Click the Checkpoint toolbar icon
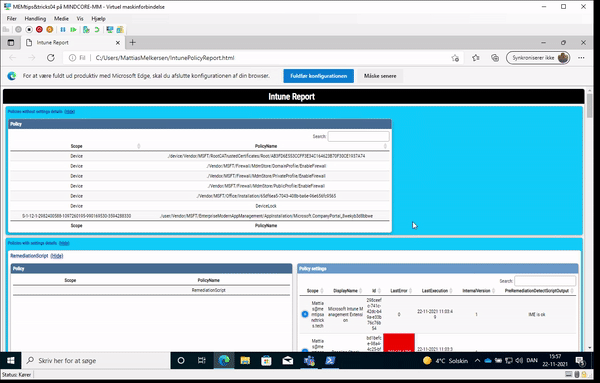This screenshot has width=600, height=383. coord(86,29)
